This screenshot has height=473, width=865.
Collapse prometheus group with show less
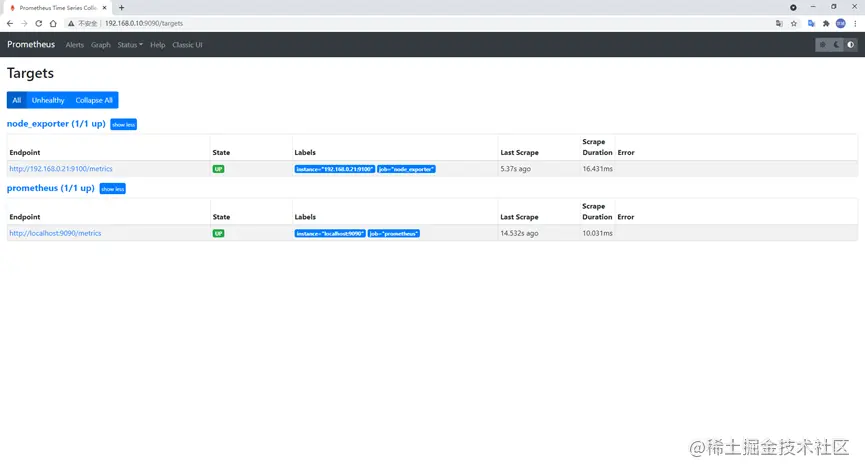point(113,189)
